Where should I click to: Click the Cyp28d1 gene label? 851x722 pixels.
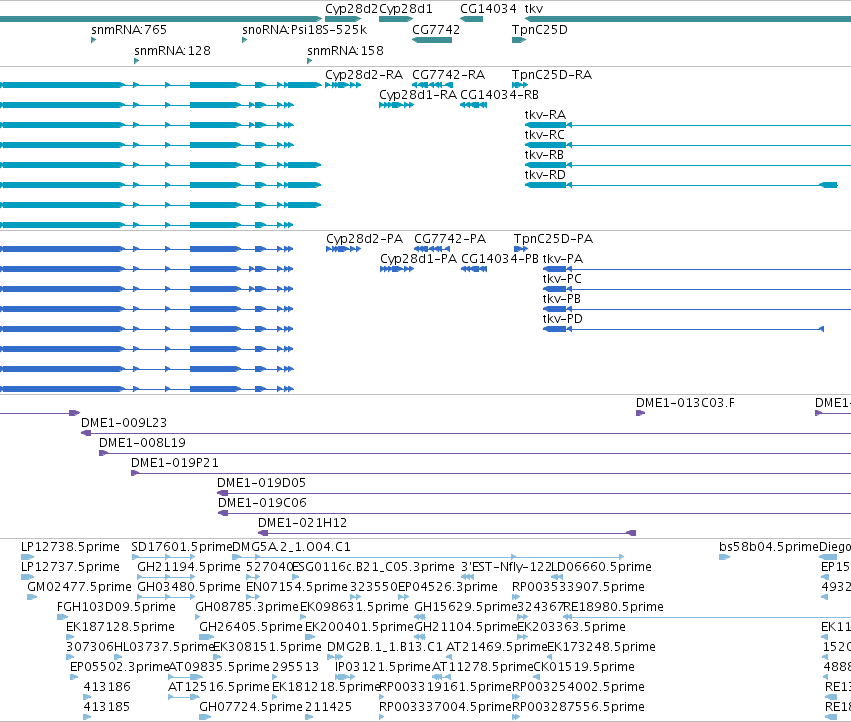(406, 9)
